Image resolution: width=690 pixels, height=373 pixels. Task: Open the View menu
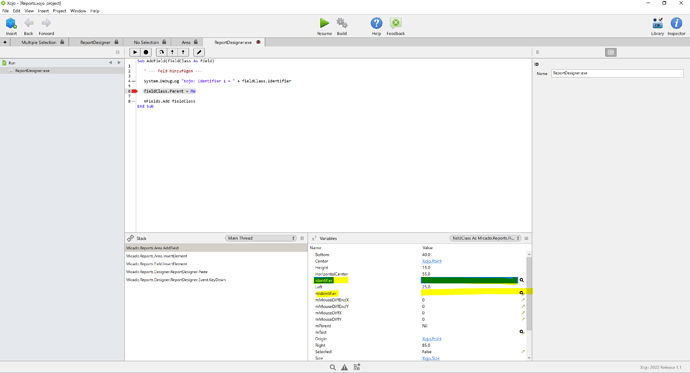click(29, 11)
